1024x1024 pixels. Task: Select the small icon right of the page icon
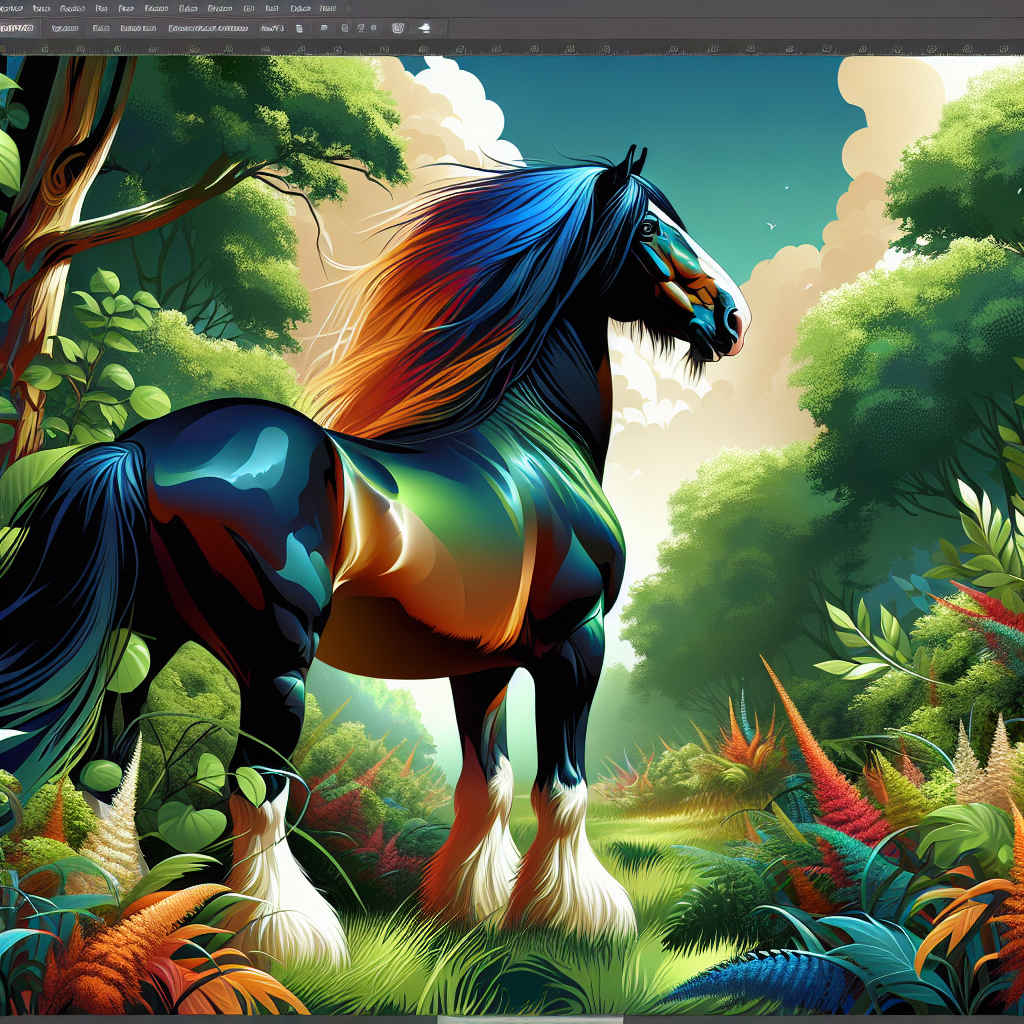(x=325, y=28)
